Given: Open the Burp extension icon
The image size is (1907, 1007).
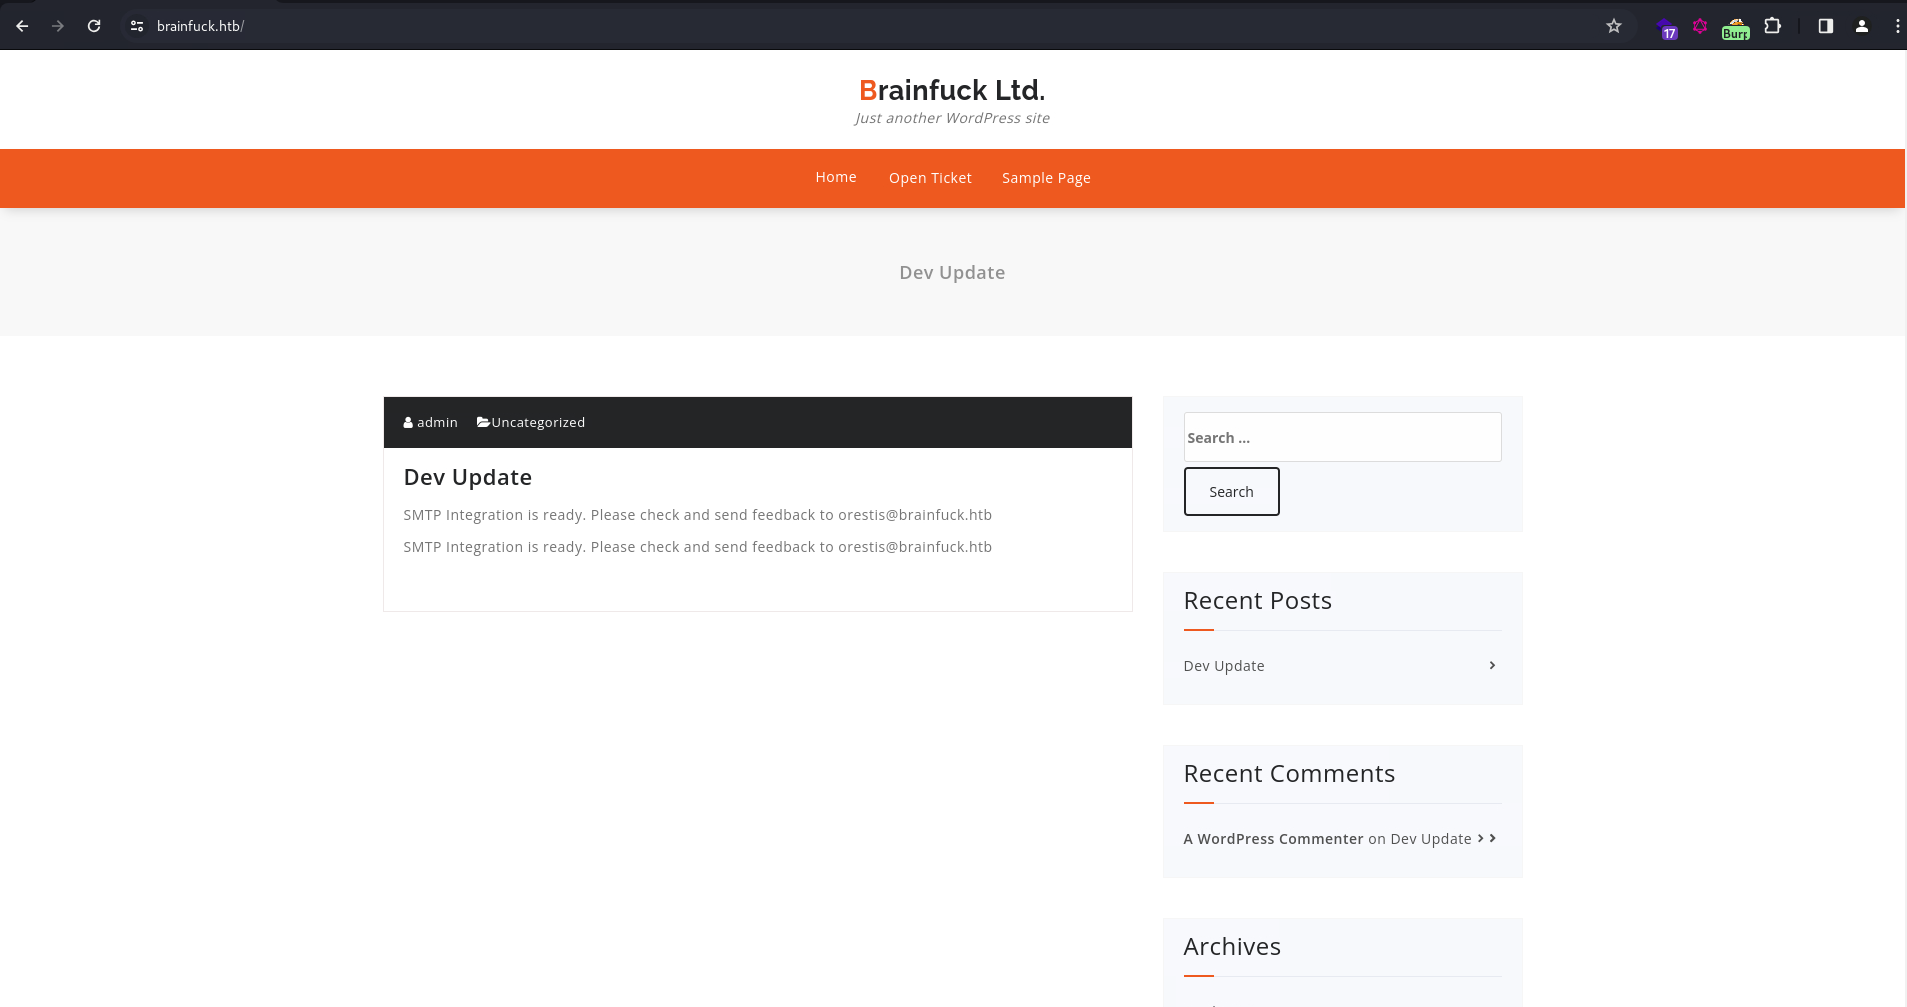Looking at the screenshot, I should (1736, 28).
